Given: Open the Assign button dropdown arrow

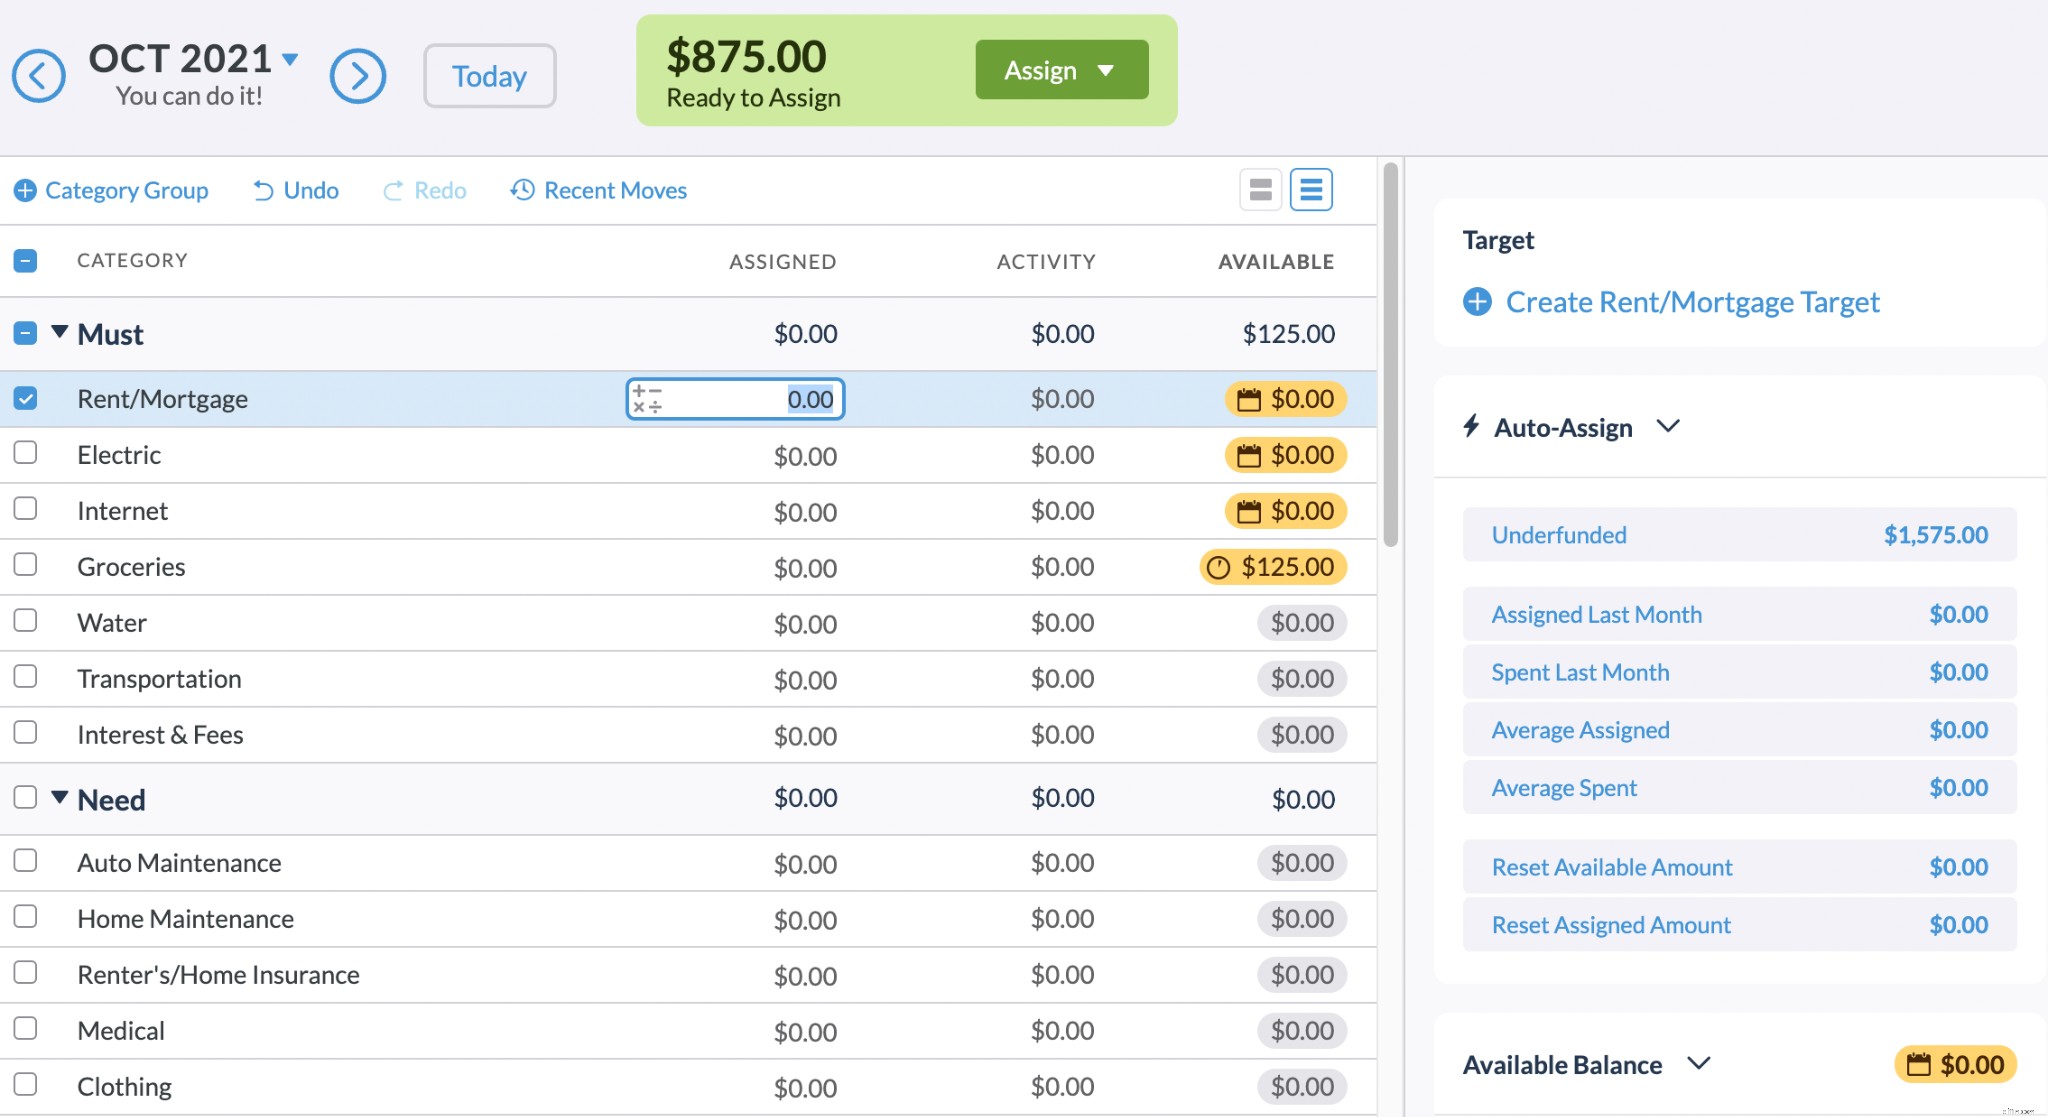Looking at the screenshot, I should point(1106,70).
